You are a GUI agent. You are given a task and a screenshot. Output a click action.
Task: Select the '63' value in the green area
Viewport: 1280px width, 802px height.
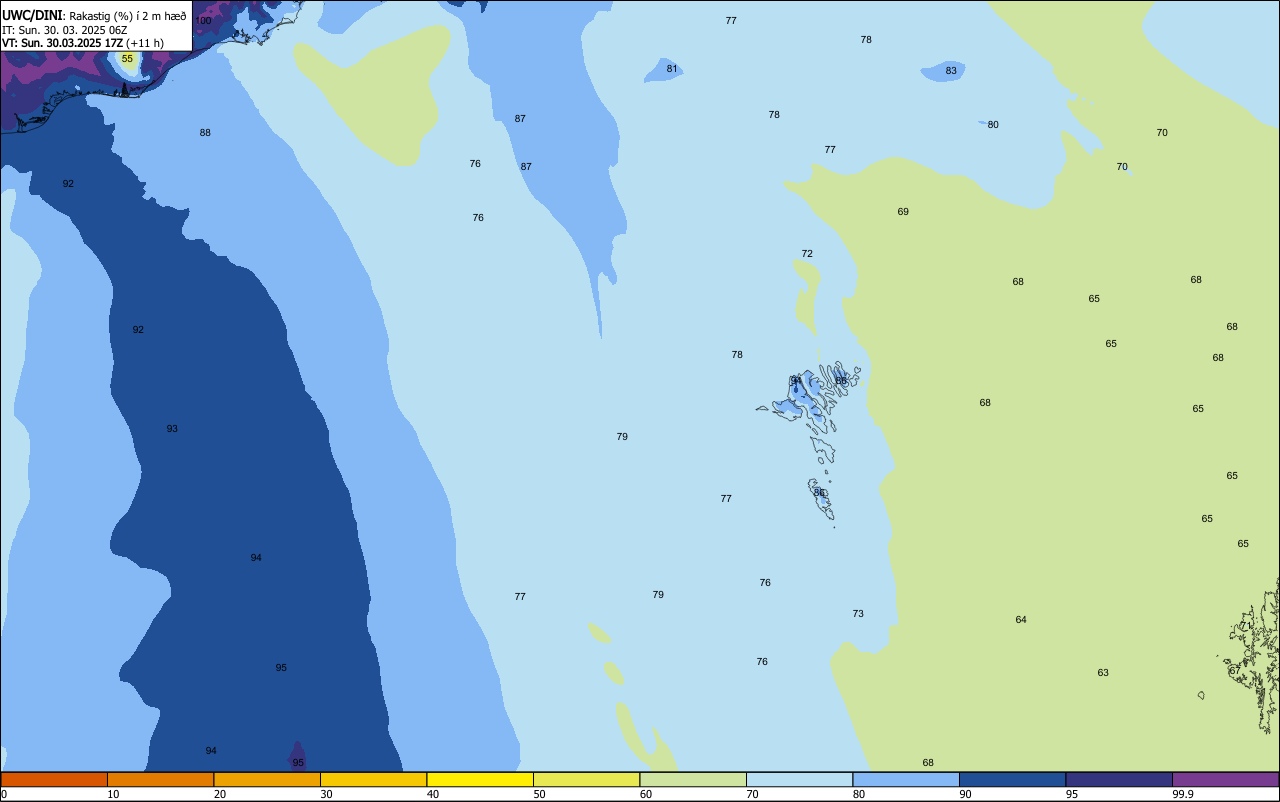pyautogui.click(x=1103, y=673)
